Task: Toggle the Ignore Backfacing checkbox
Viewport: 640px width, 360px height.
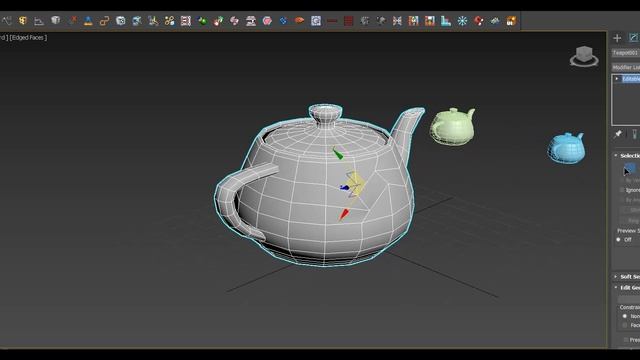Action: 622,190
